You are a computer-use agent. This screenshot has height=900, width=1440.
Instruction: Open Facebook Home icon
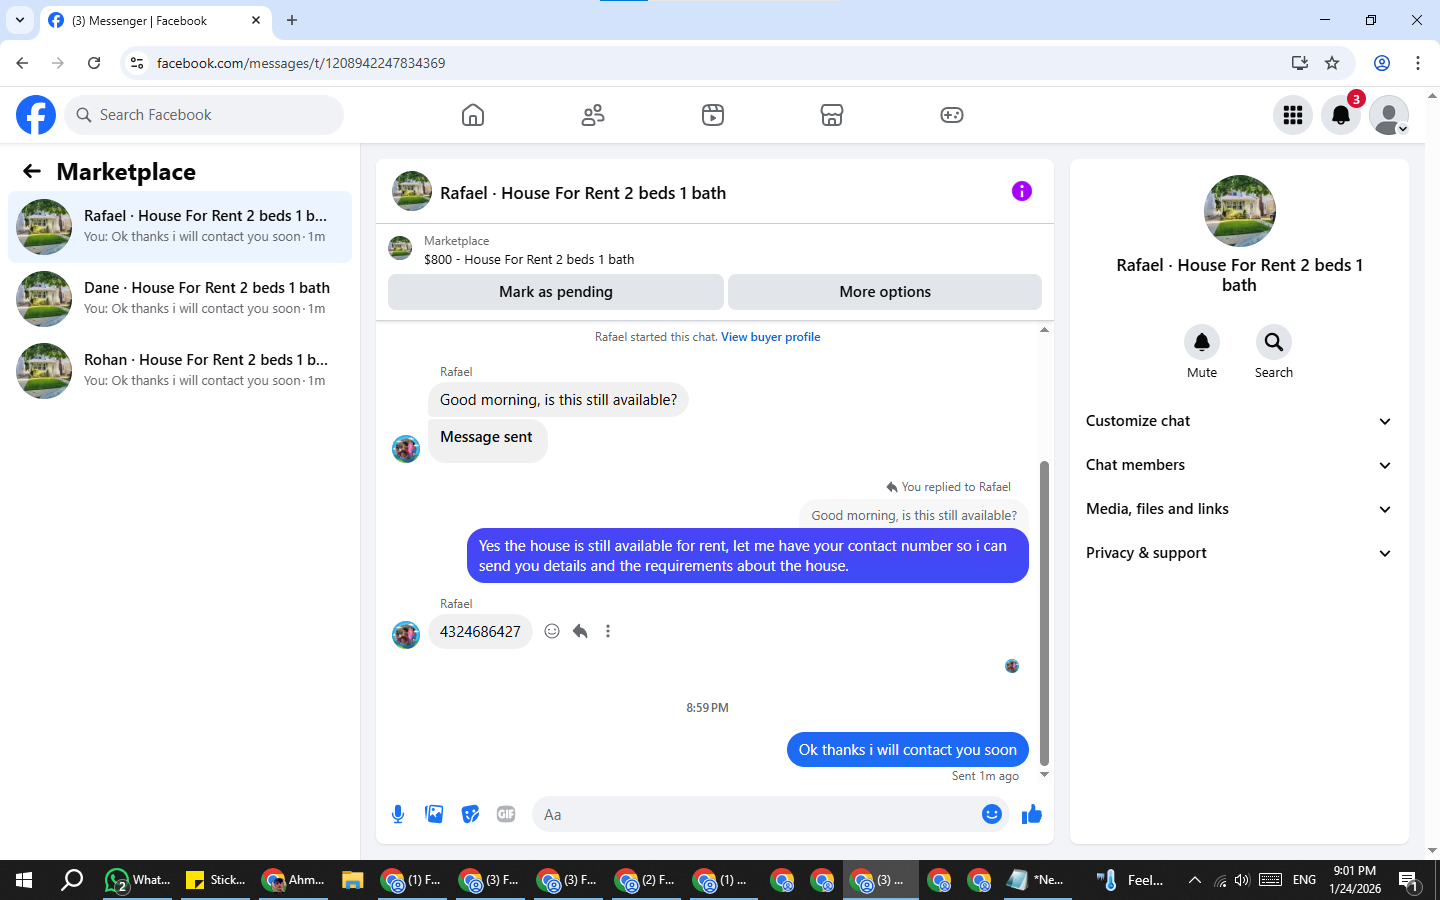[x=473, y=115]
